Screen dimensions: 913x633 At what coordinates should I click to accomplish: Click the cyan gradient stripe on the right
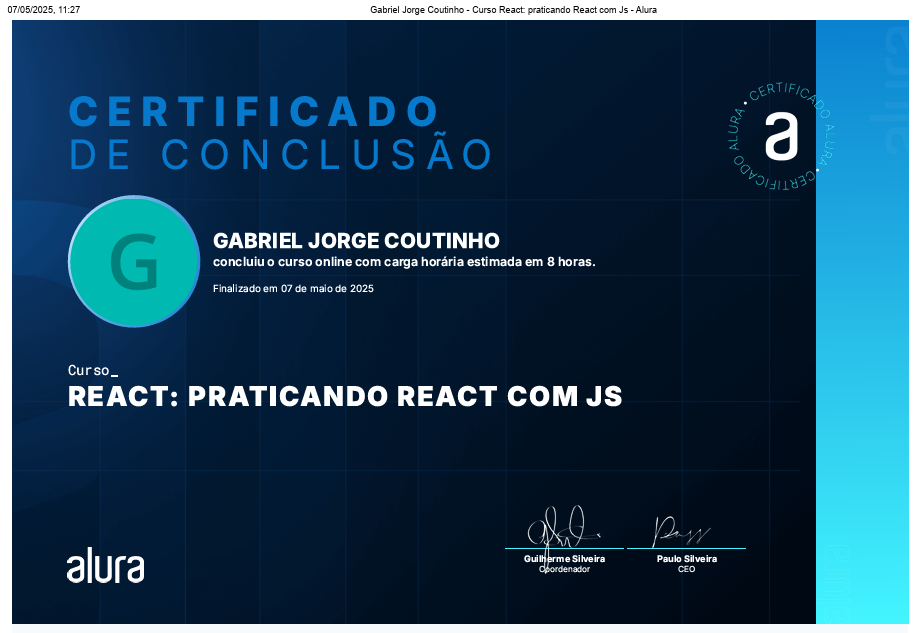click(x=862, y=400)
